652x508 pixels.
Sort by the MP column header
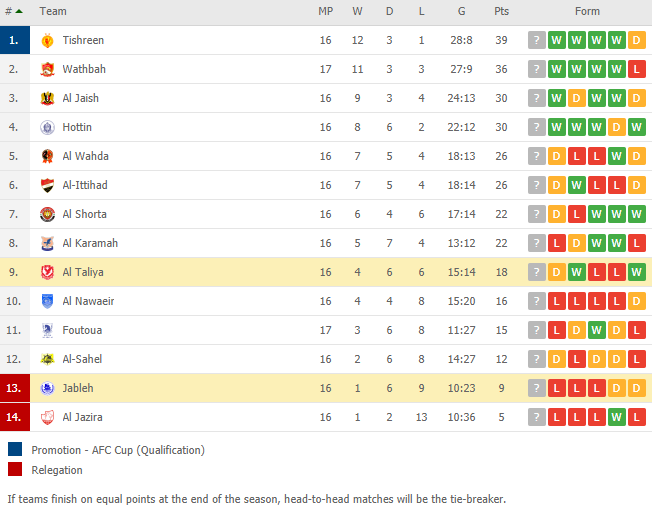point(325,11)
